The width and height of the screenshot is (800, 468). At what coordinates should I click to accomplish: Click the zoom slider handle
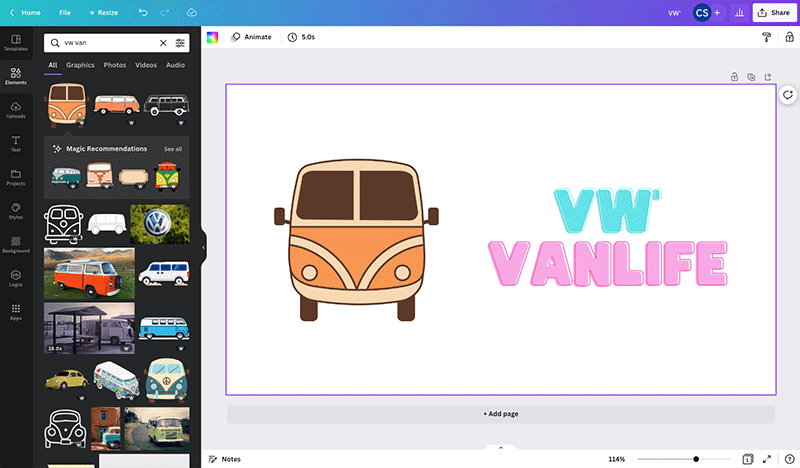696,459
